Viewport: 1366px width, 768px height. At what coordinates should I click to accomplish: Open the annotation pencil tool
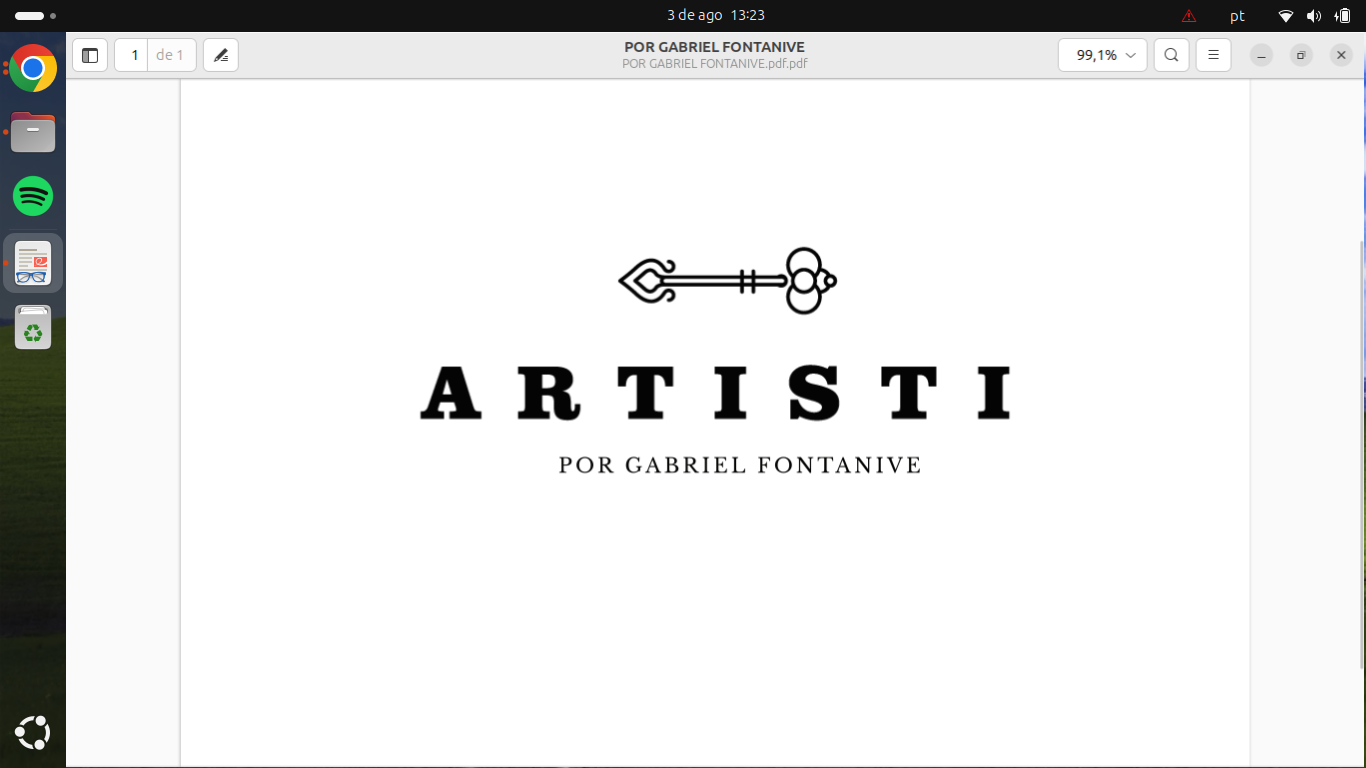[221, 55]
